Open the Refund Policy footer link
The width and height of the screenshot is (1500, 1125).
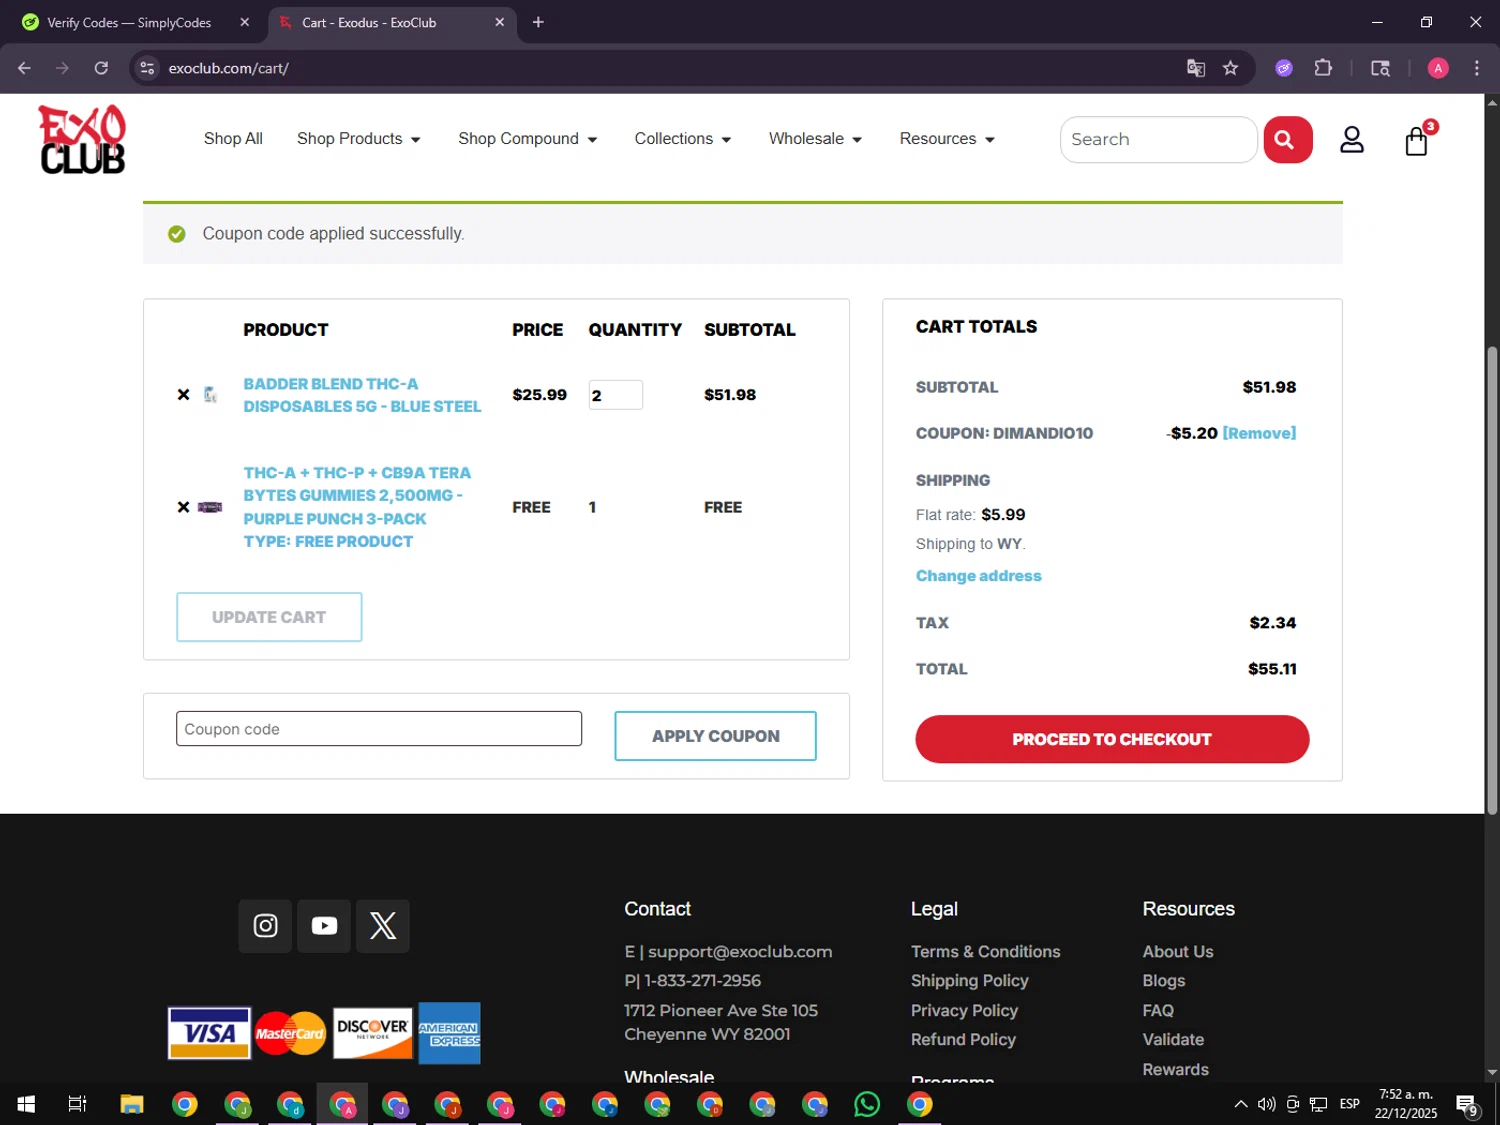963,1040
